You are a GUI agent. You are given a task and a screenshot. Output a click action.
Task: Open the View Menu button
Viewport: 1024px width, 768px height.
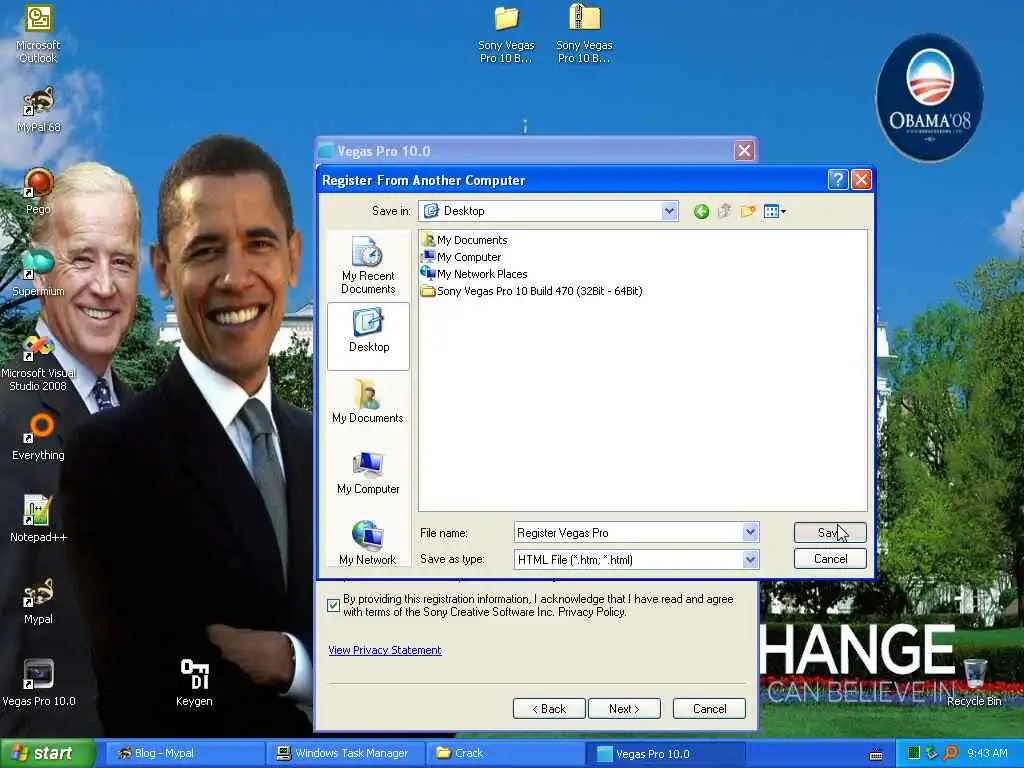[x=775, y=211]
